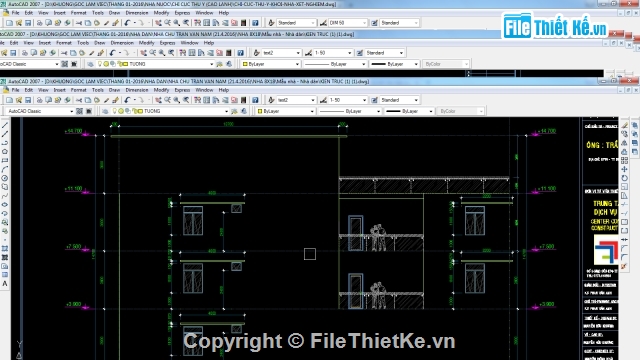This screenshot has width=640, height=360.
Task: Select the Line tool in Draw toolbar
Action: point(5,125)
